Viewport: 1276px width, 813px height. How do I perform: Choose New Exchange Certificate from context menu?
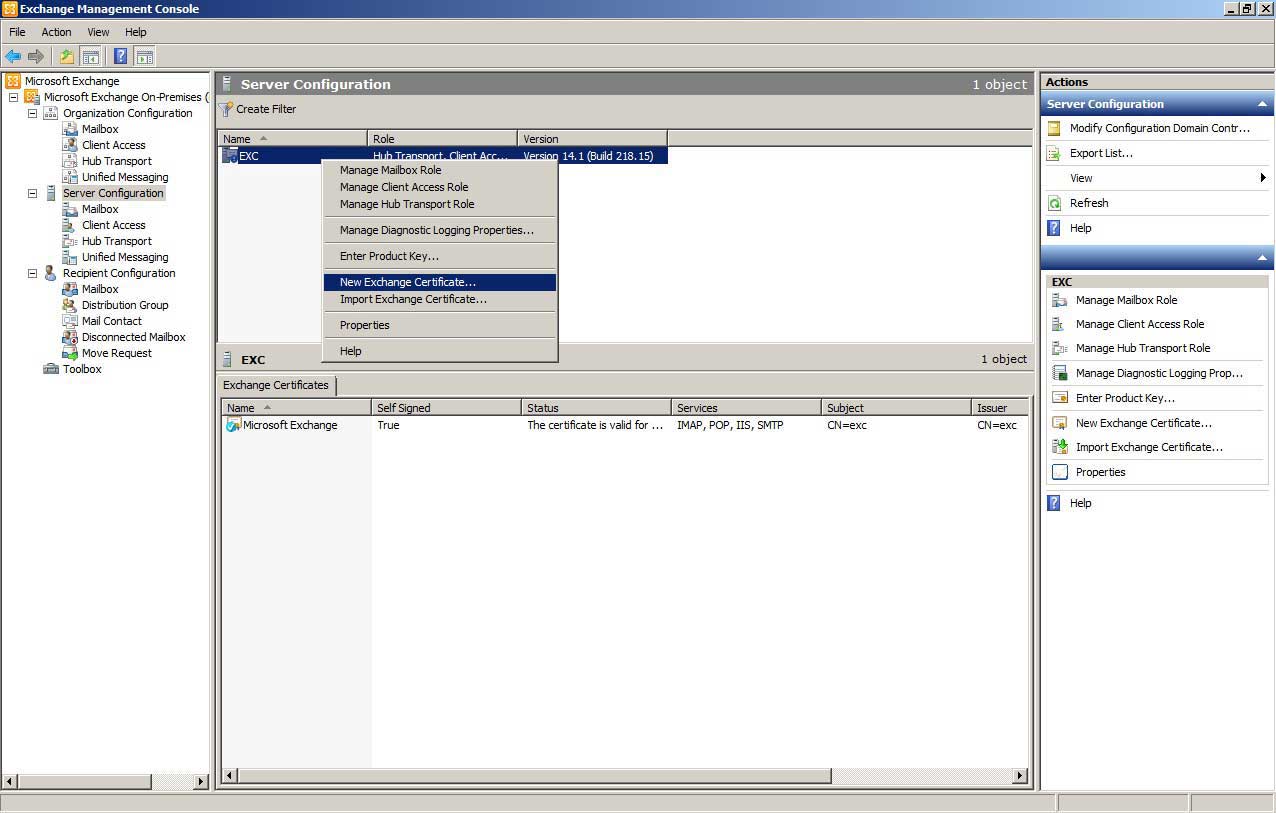[x=408, y=282]
